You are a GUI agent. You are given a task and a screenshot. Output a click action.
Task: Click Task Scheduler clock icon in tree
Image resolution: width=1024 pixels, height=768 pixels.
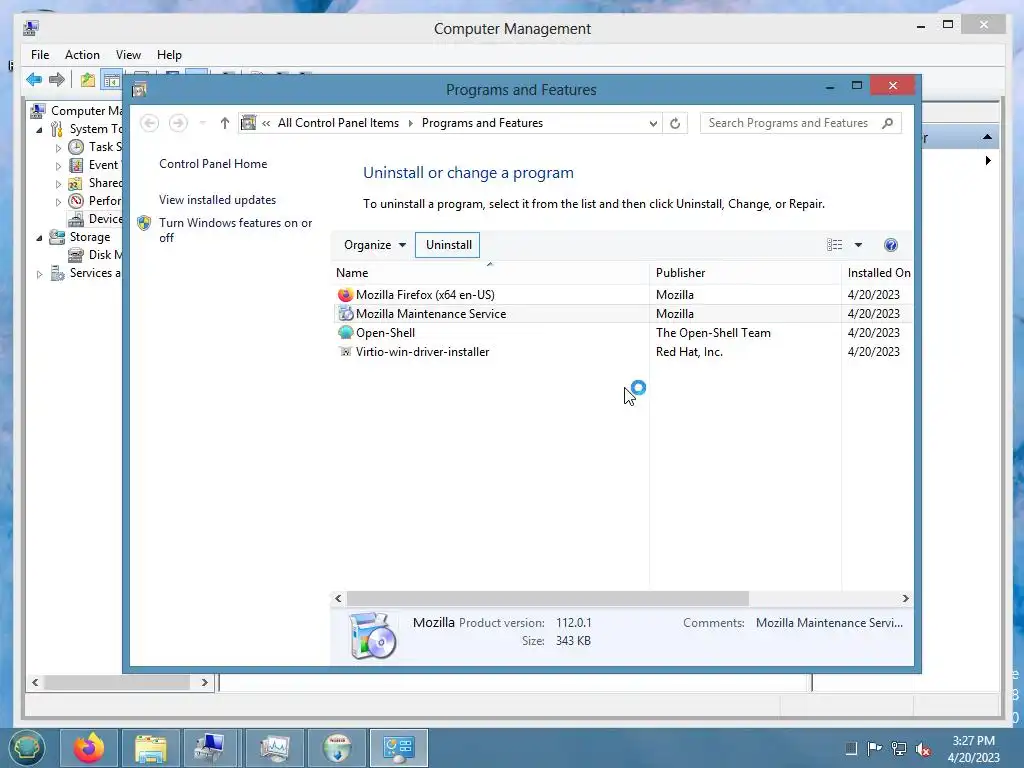coord(76,147)
